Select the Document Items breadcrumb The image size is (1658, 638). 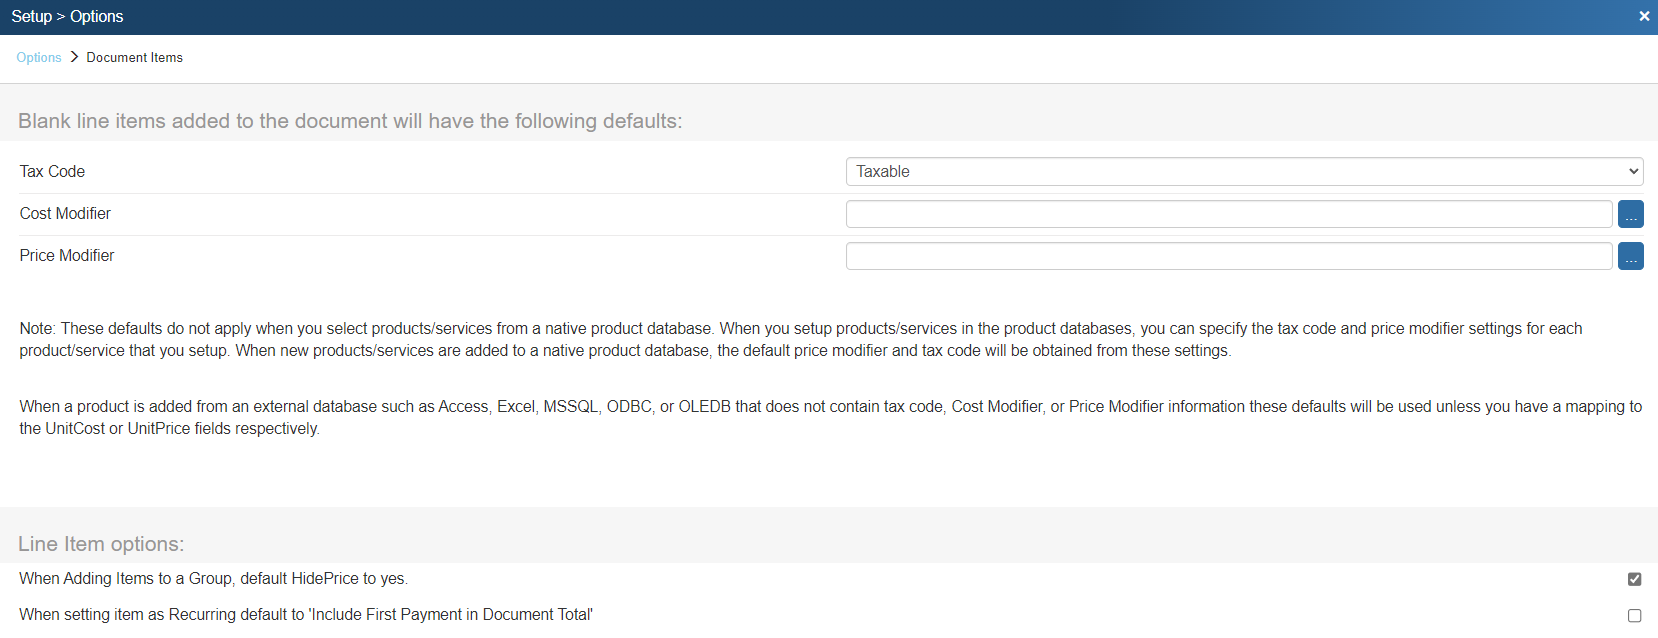134,58
